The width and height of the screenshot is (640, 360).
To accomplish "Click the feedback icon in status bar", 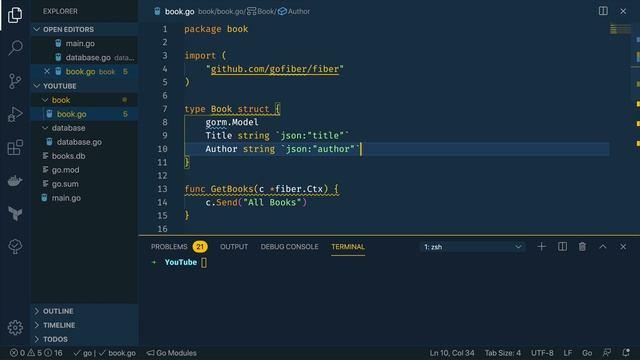I will 607,353.
